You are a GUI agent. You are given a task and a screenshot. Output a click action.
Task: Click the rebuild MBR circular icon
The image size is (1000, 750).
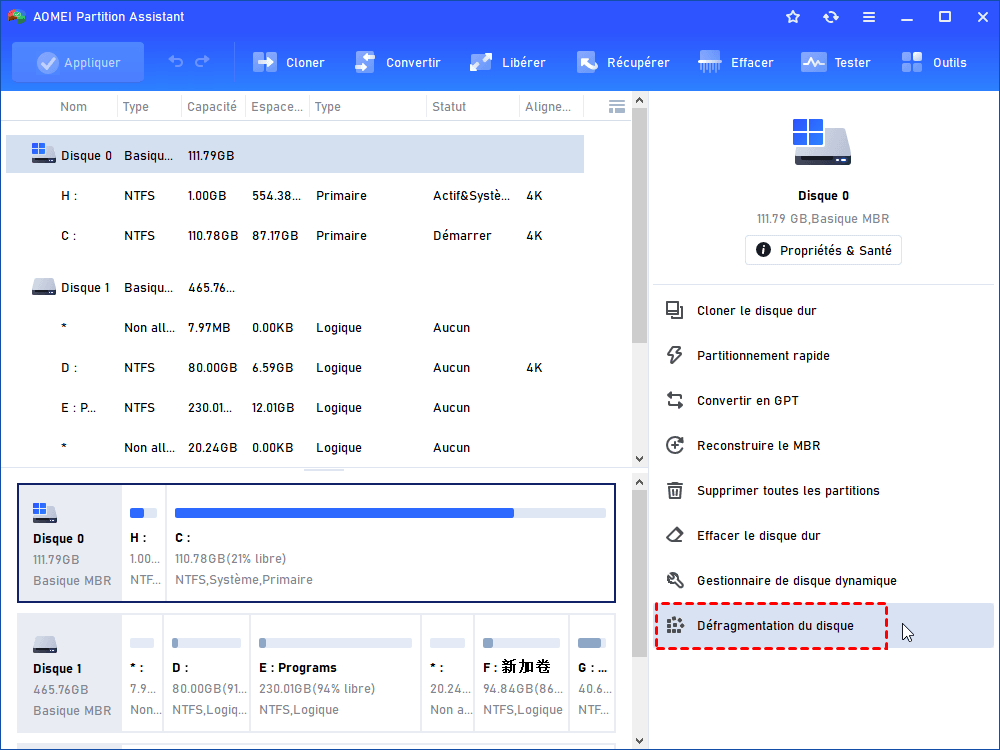(675, 445)
